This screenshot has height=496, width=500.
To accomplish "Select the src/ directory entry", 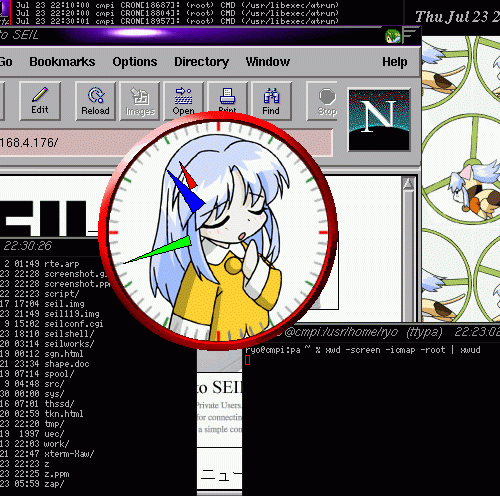I will pyautogui.click(x=54, y=384).
